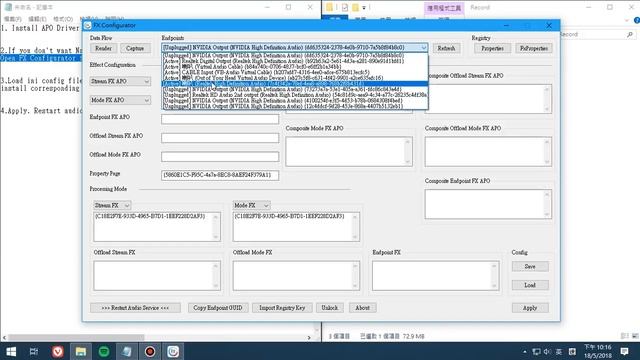Click the Unlock button
Screen dimensions: 640x360
[329, 308]
